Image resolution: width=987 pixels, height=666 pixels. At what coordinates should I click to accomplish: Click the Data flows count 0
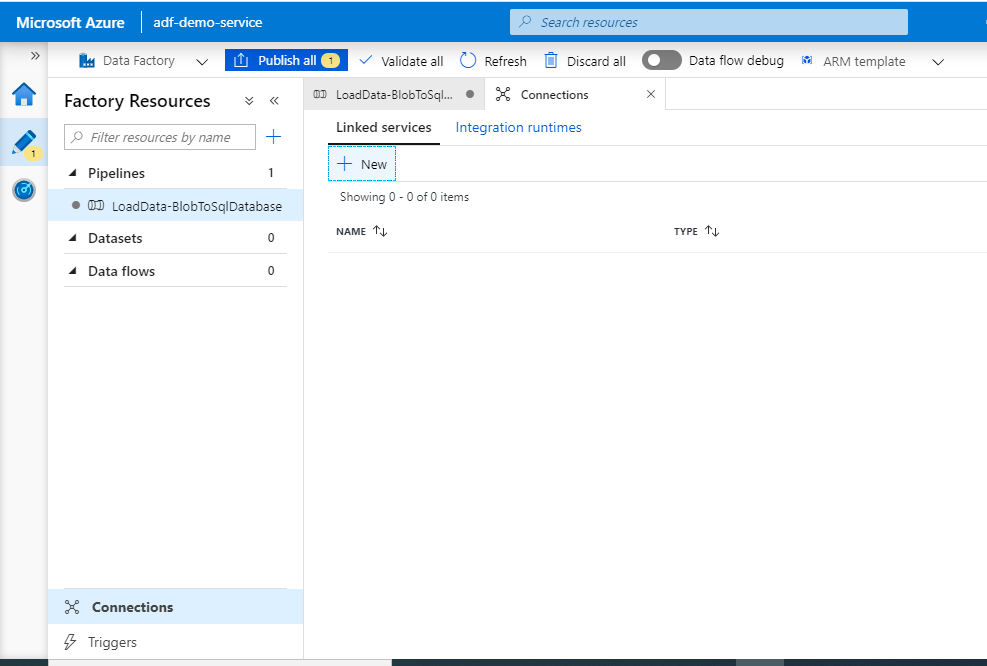271,271
